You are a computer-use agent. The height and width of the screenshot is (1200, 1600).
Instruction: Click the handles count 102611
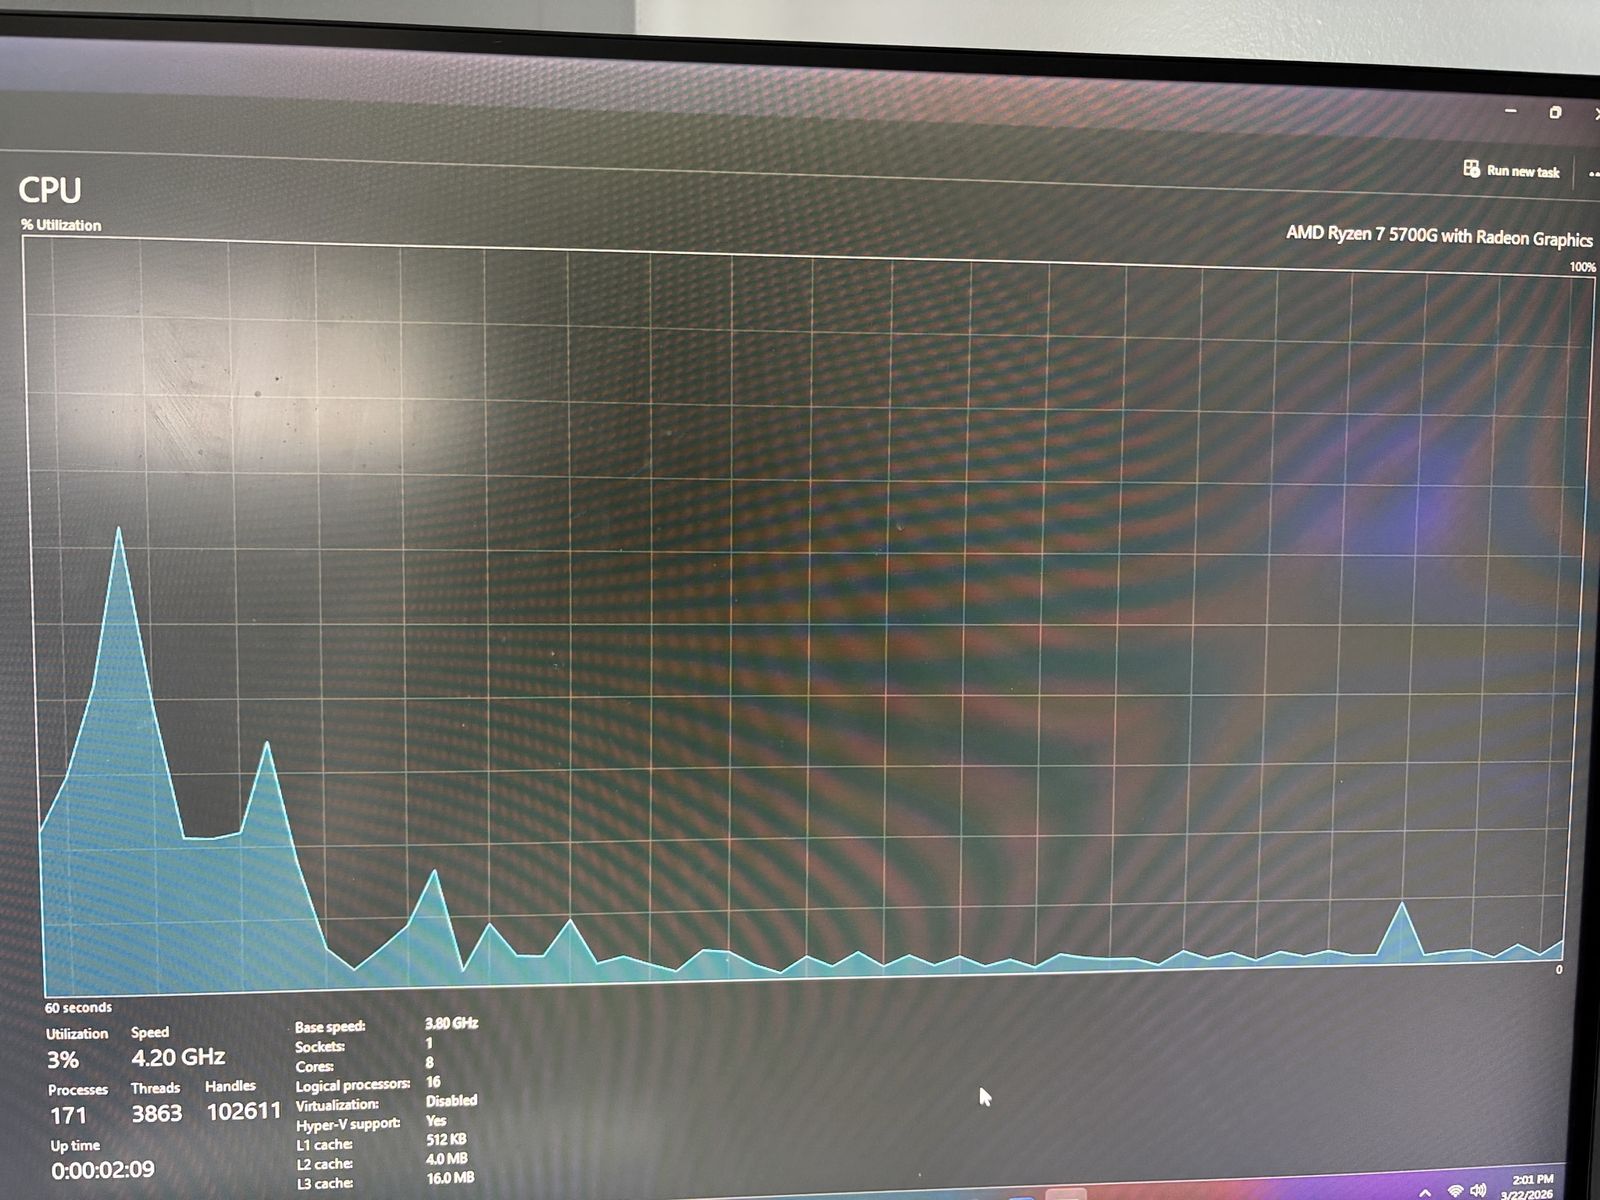(x=243, y=1111)
